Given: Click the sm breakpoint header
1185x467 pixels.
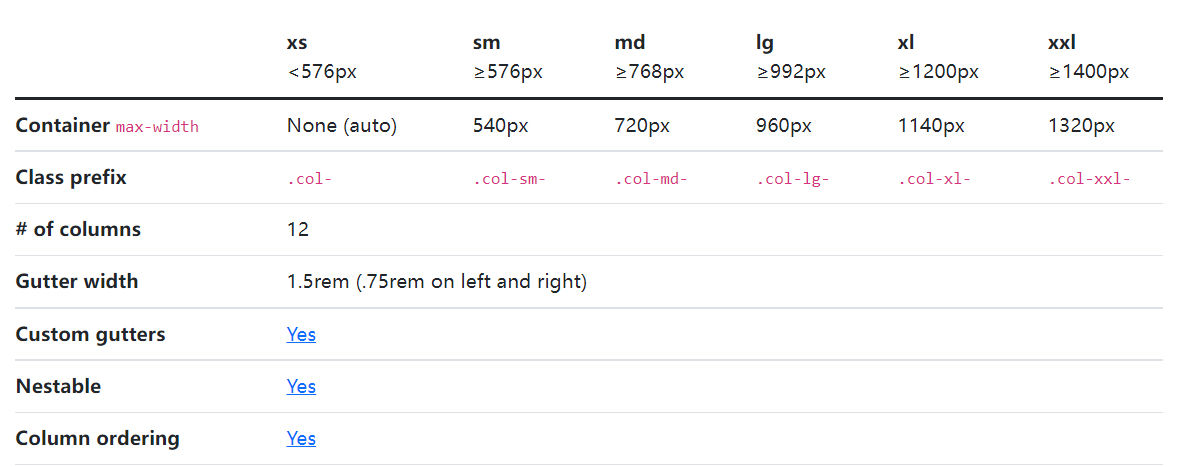Looking at the screenshot, I should pos(486,43).
